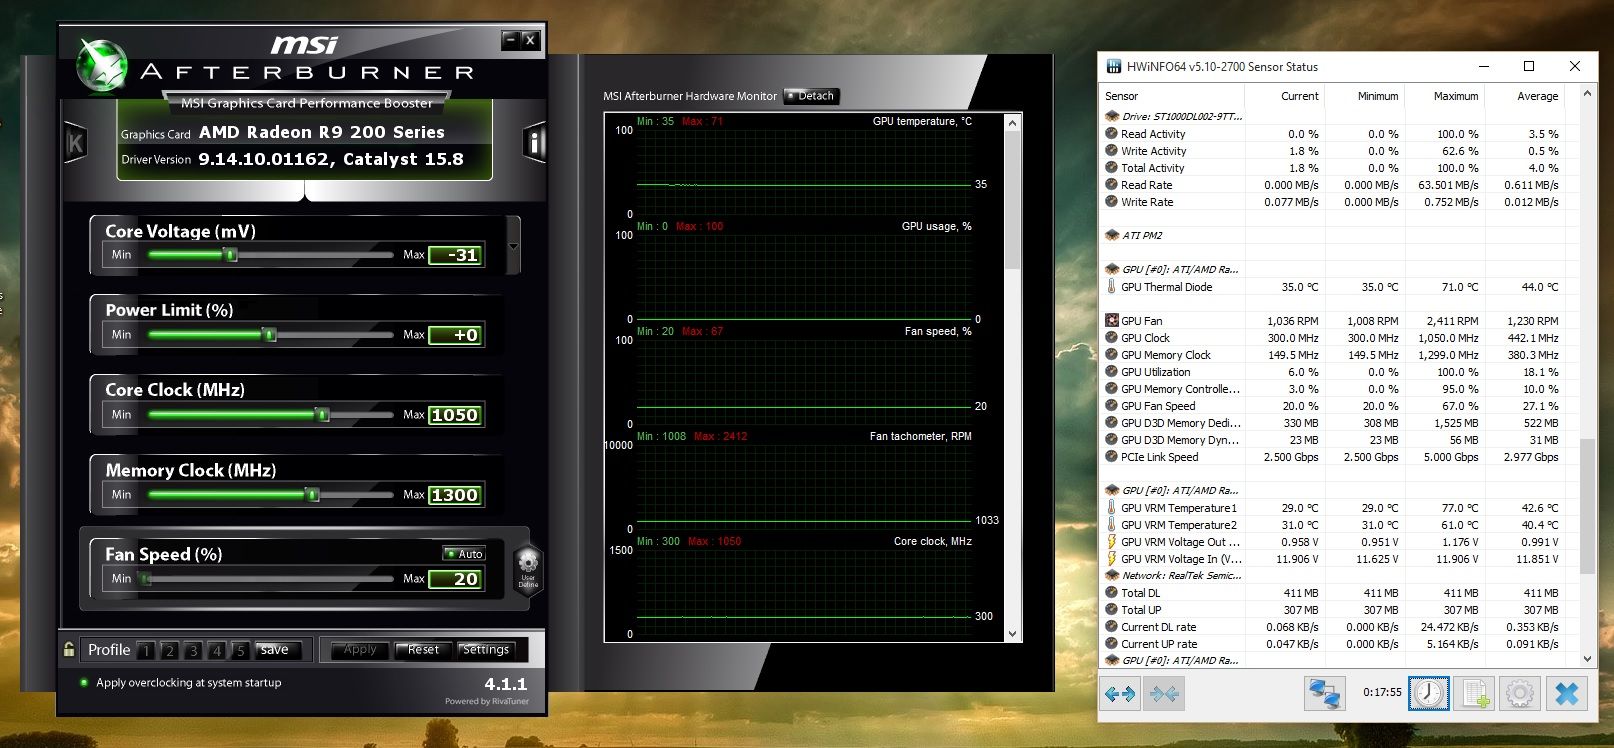This screenshot has width=1614, height=748.
Task: Click HWiNFO64 title bar app icon
Action: pyautogui.click(x=1113, y=67)
